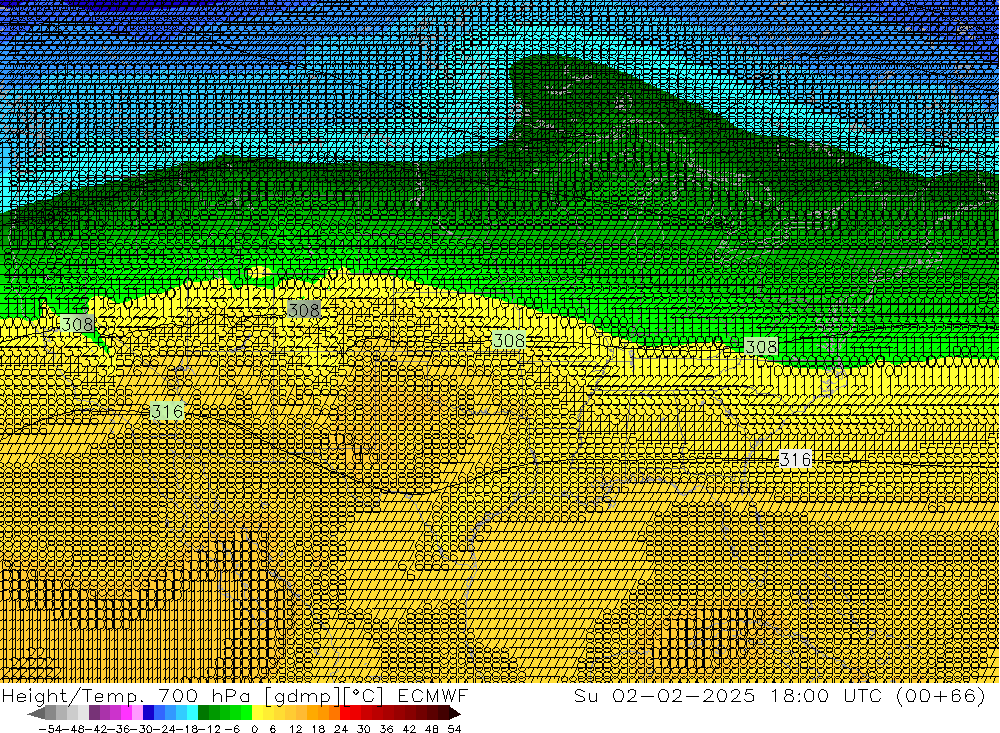Click the dark right arrow of color scale
This screenshot has width=1000, height=733.
tap(455, 713)
